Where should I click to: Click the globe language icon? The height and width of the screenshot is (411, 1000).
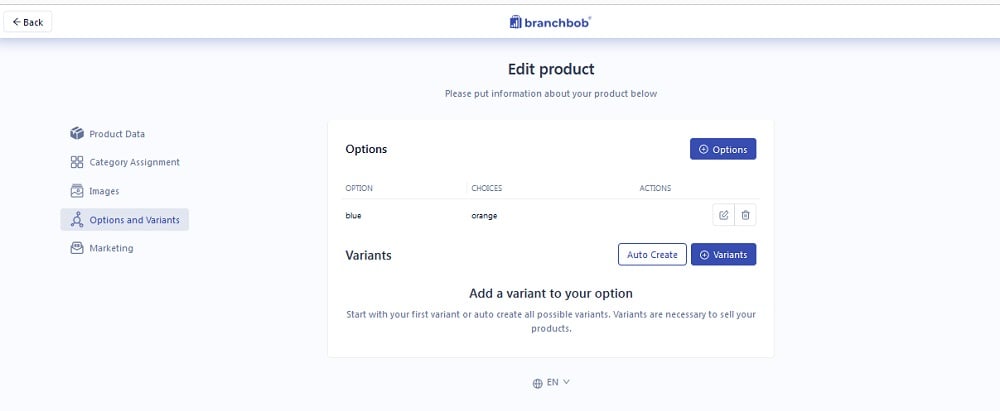coord(538,383)
